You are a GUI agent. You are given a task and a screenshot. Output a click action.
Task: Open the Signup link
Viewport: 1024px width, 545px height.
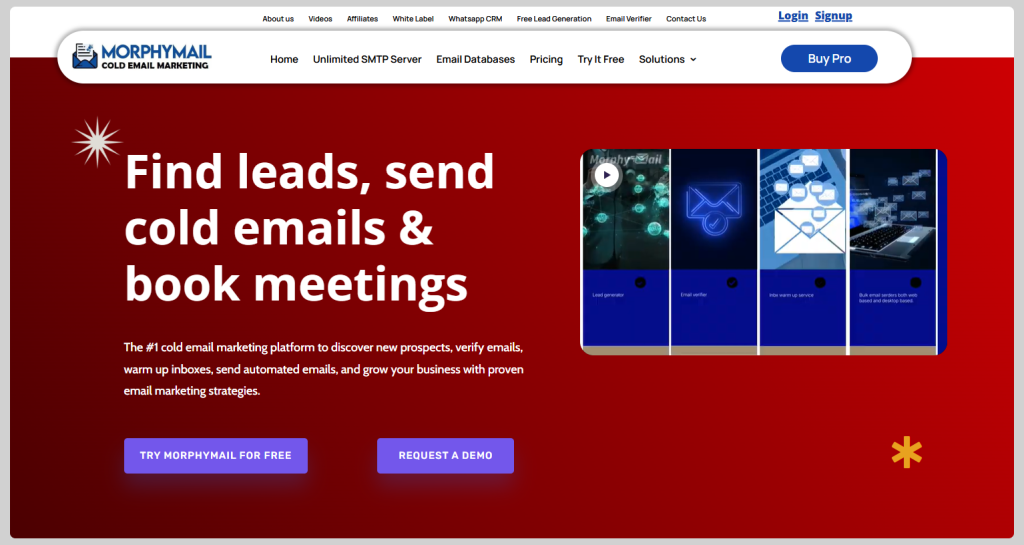[x=833, y=16]
